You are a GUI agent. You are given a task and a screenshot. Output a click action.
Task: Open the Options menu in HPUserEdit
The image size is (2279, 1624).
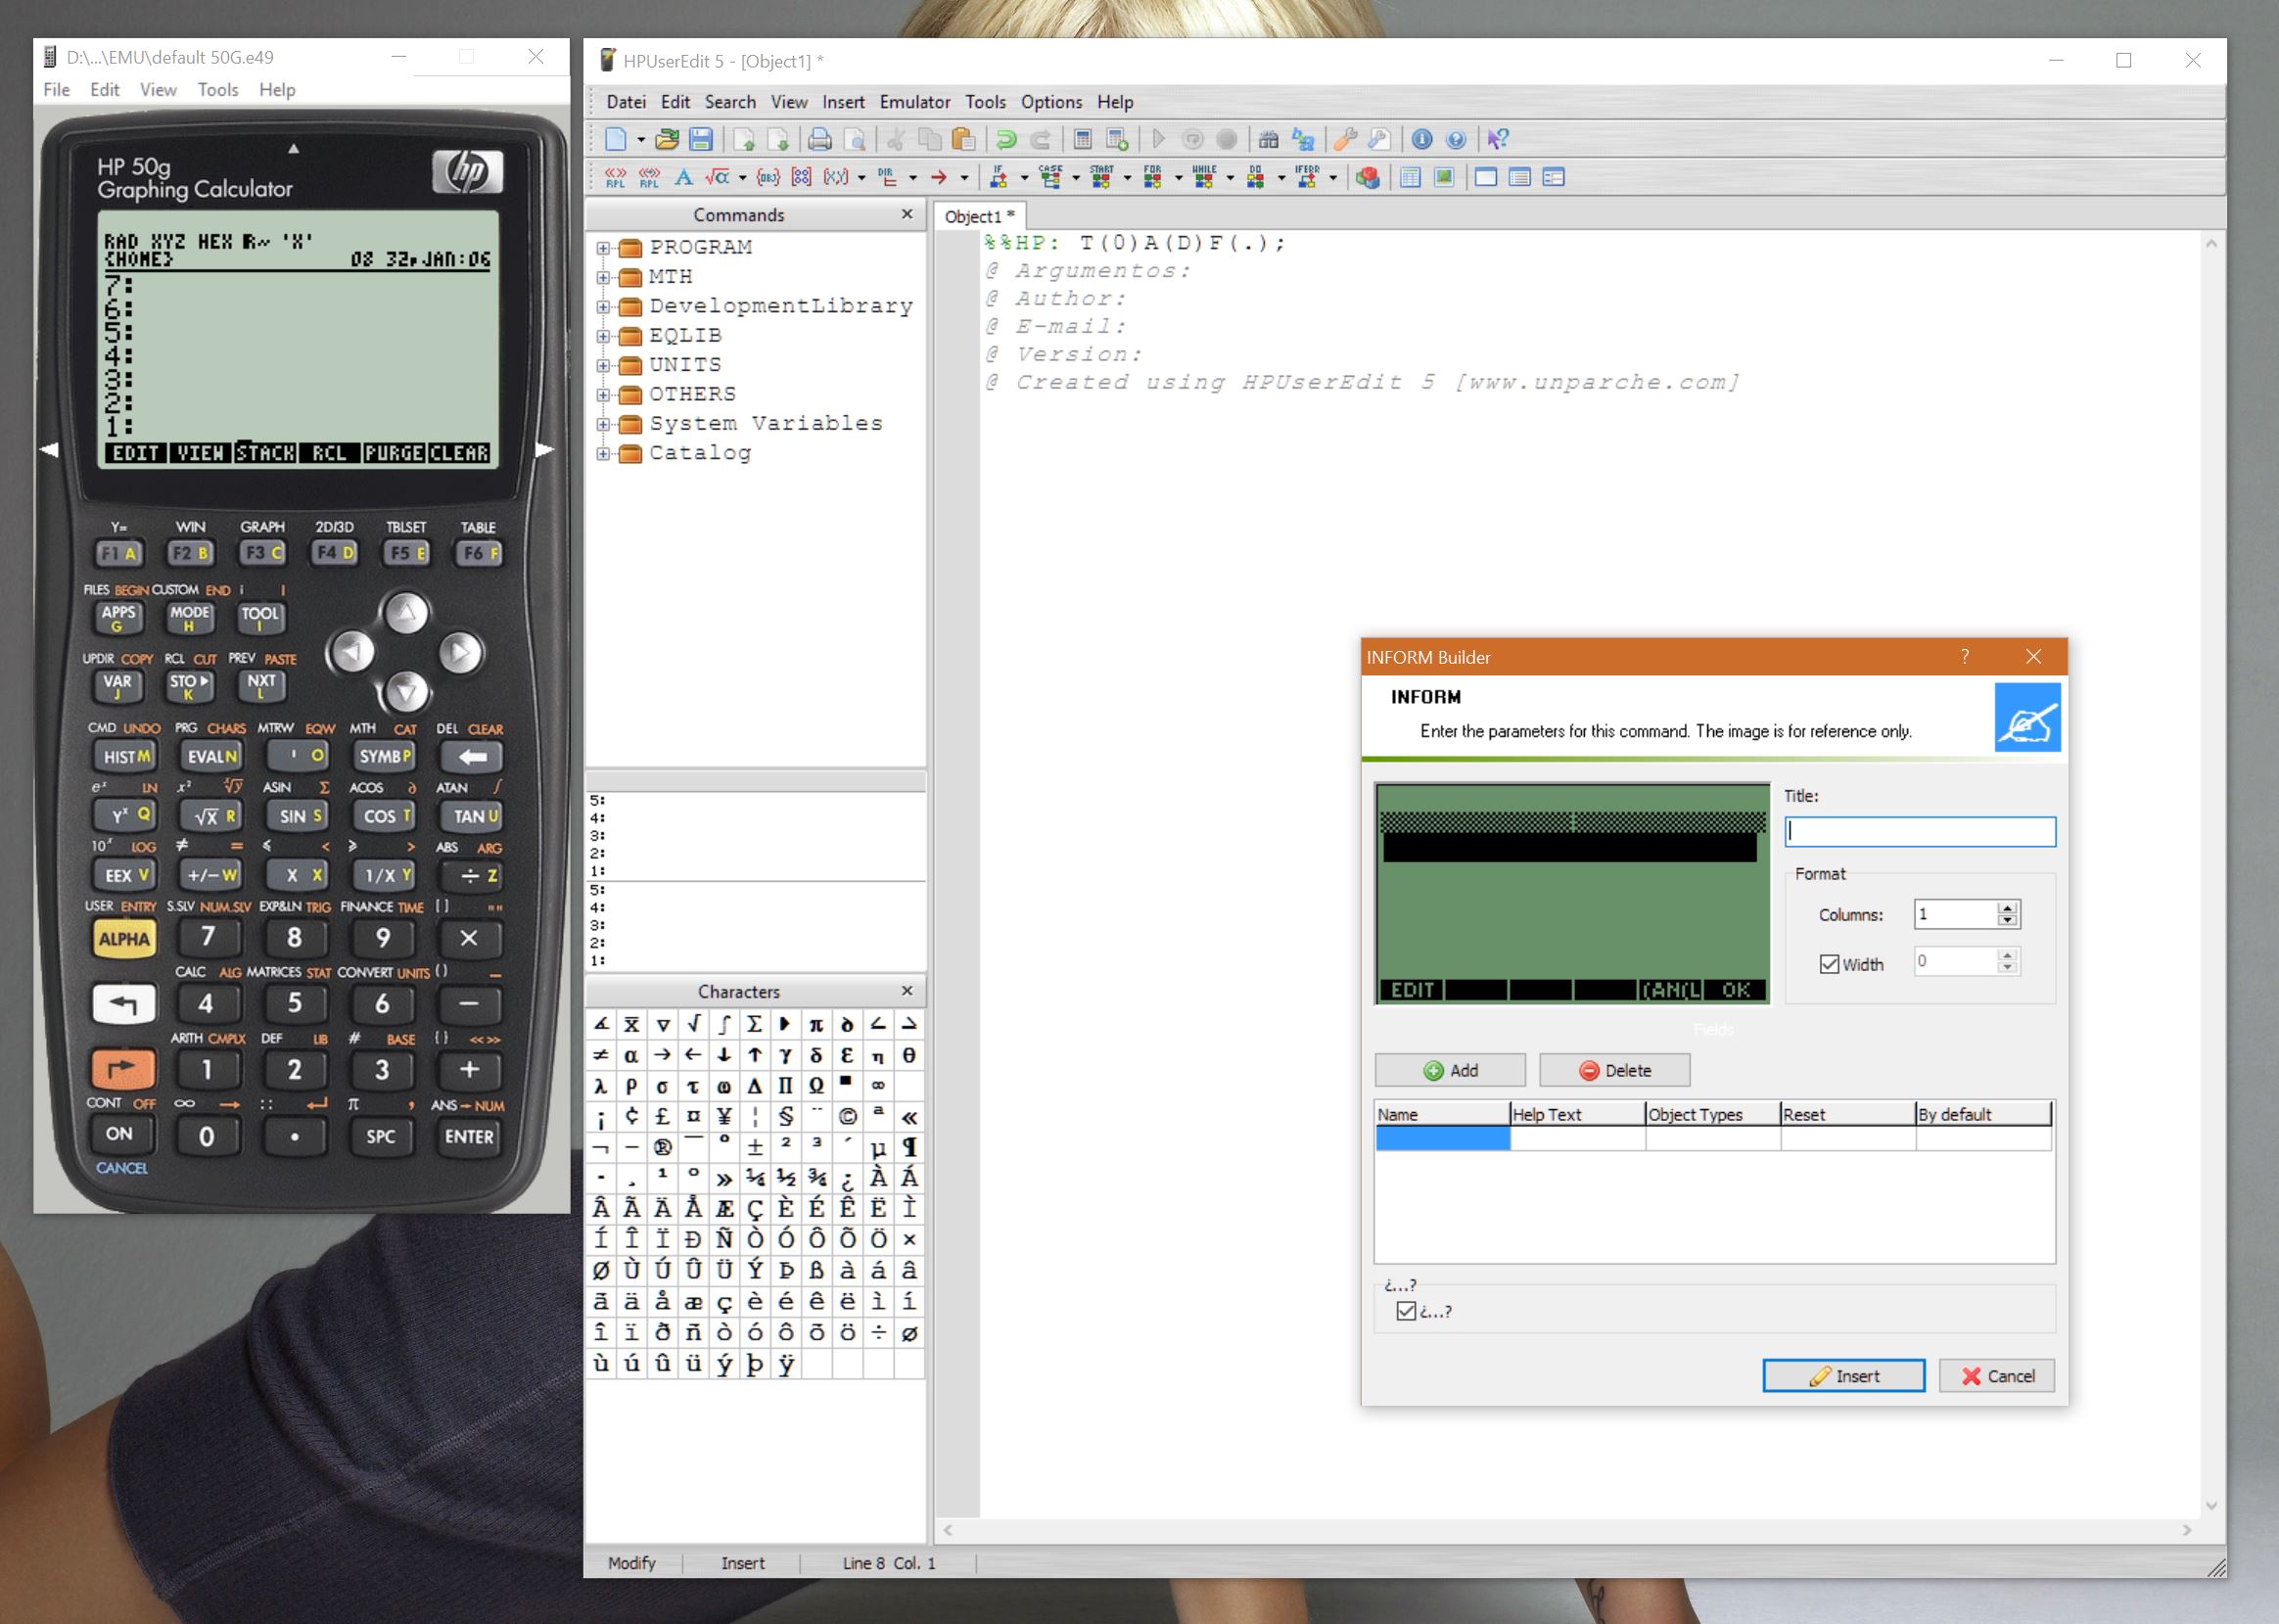[1051, 102]
